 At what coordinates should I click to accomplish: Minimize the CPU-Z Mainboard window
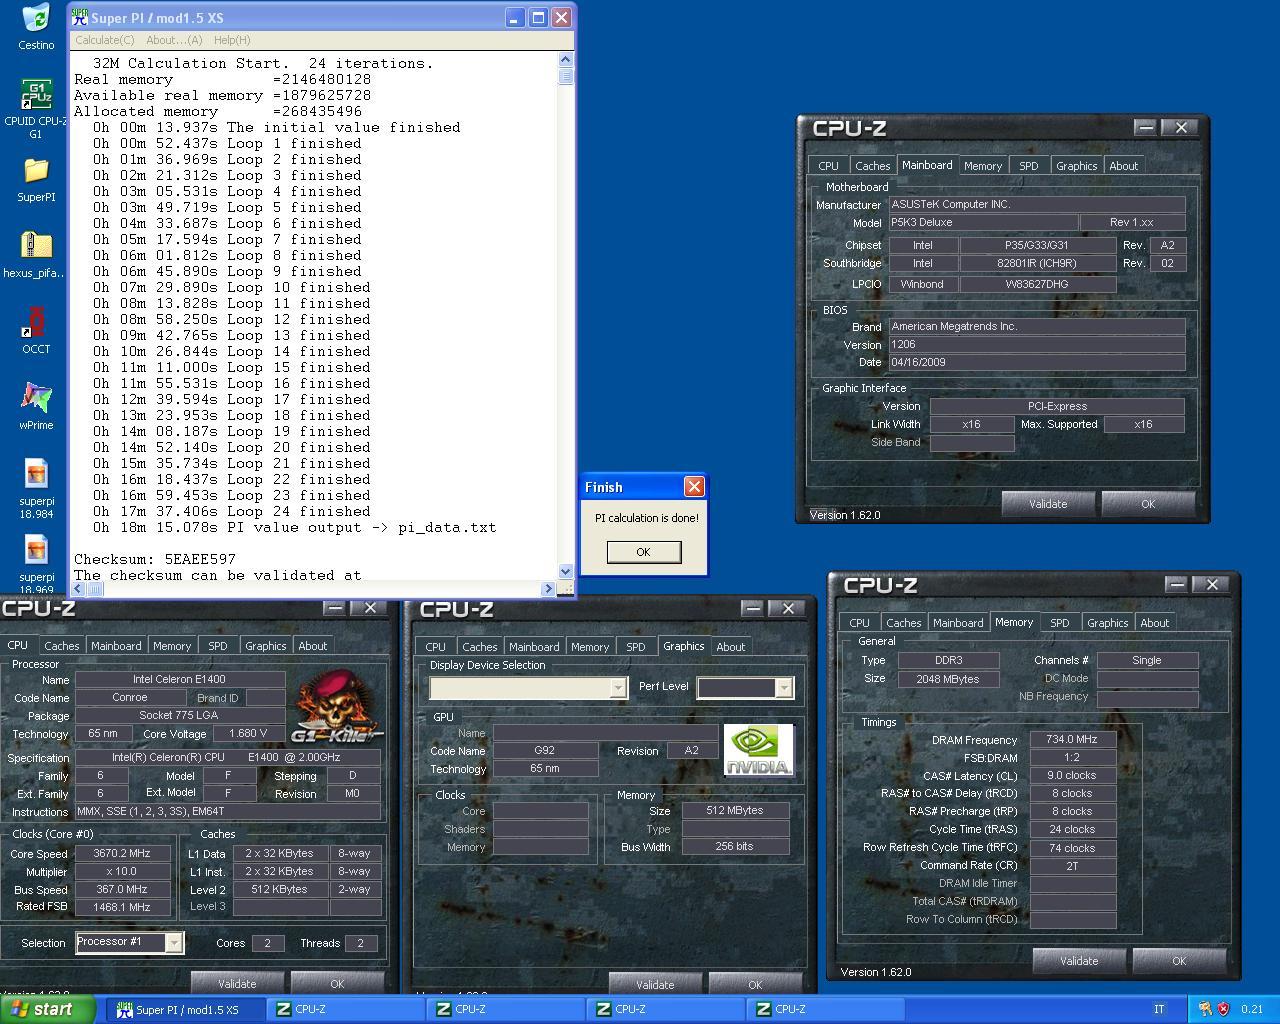pyautogui.click(x=1146, y=127)
